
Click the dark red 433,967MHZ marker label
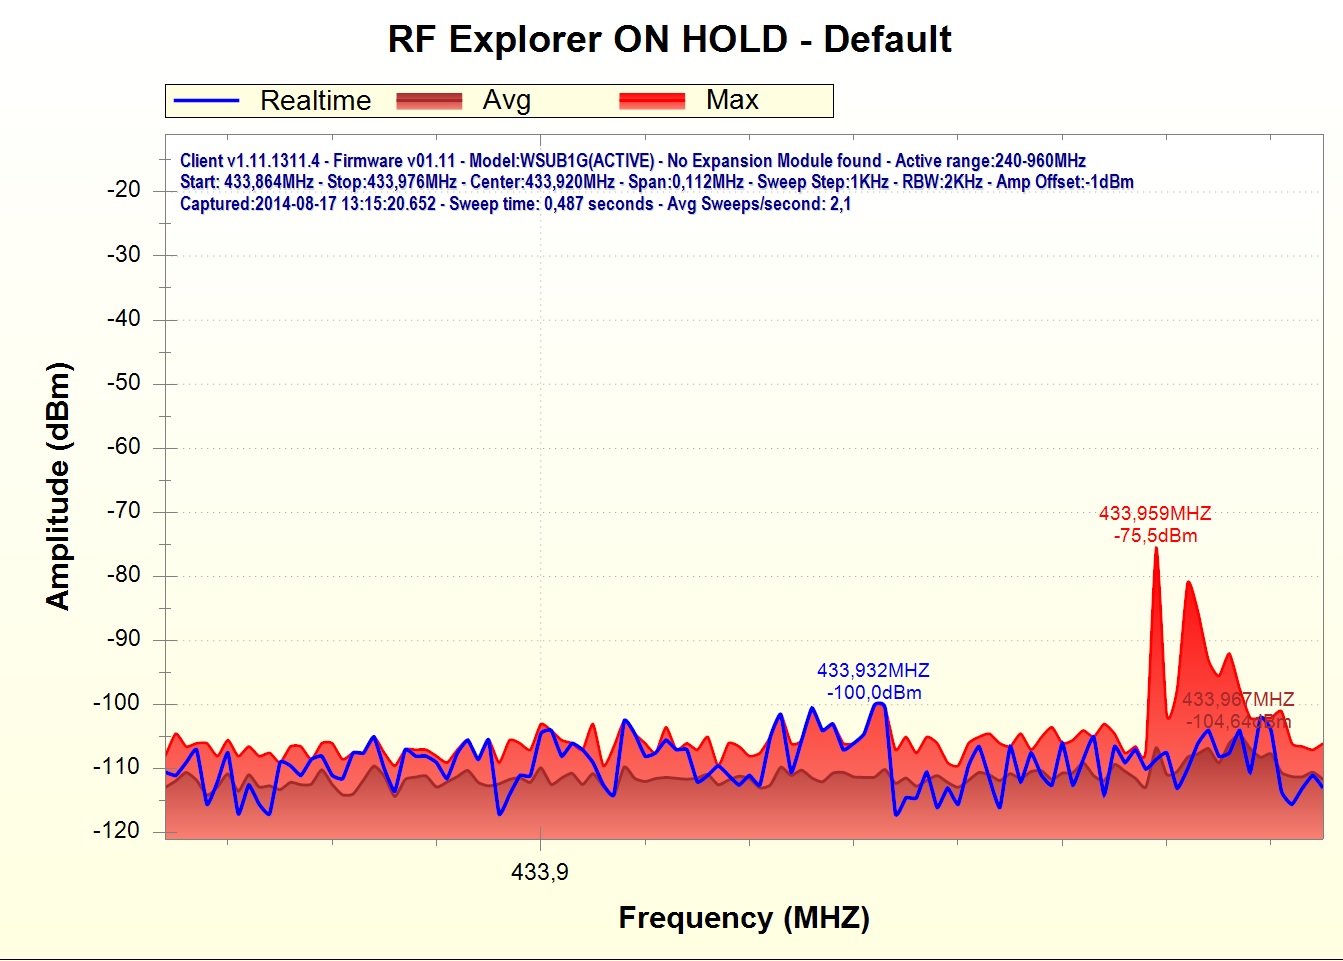[x=1238, y=699]
